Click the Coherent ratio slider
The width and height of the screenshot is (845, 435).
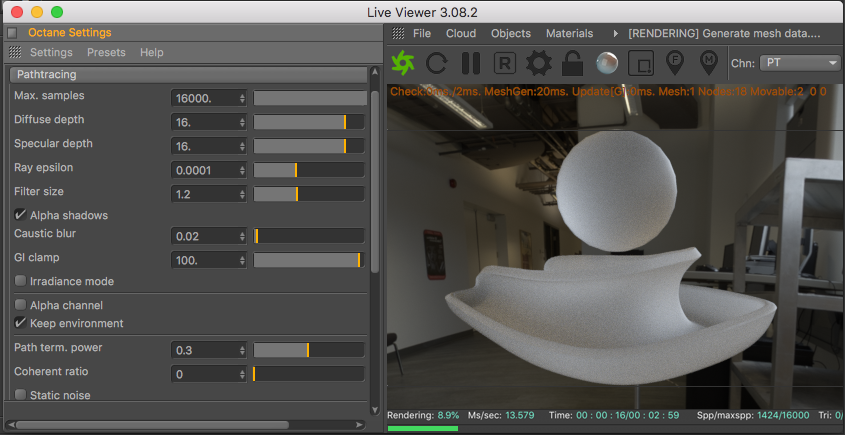(309, 374)
